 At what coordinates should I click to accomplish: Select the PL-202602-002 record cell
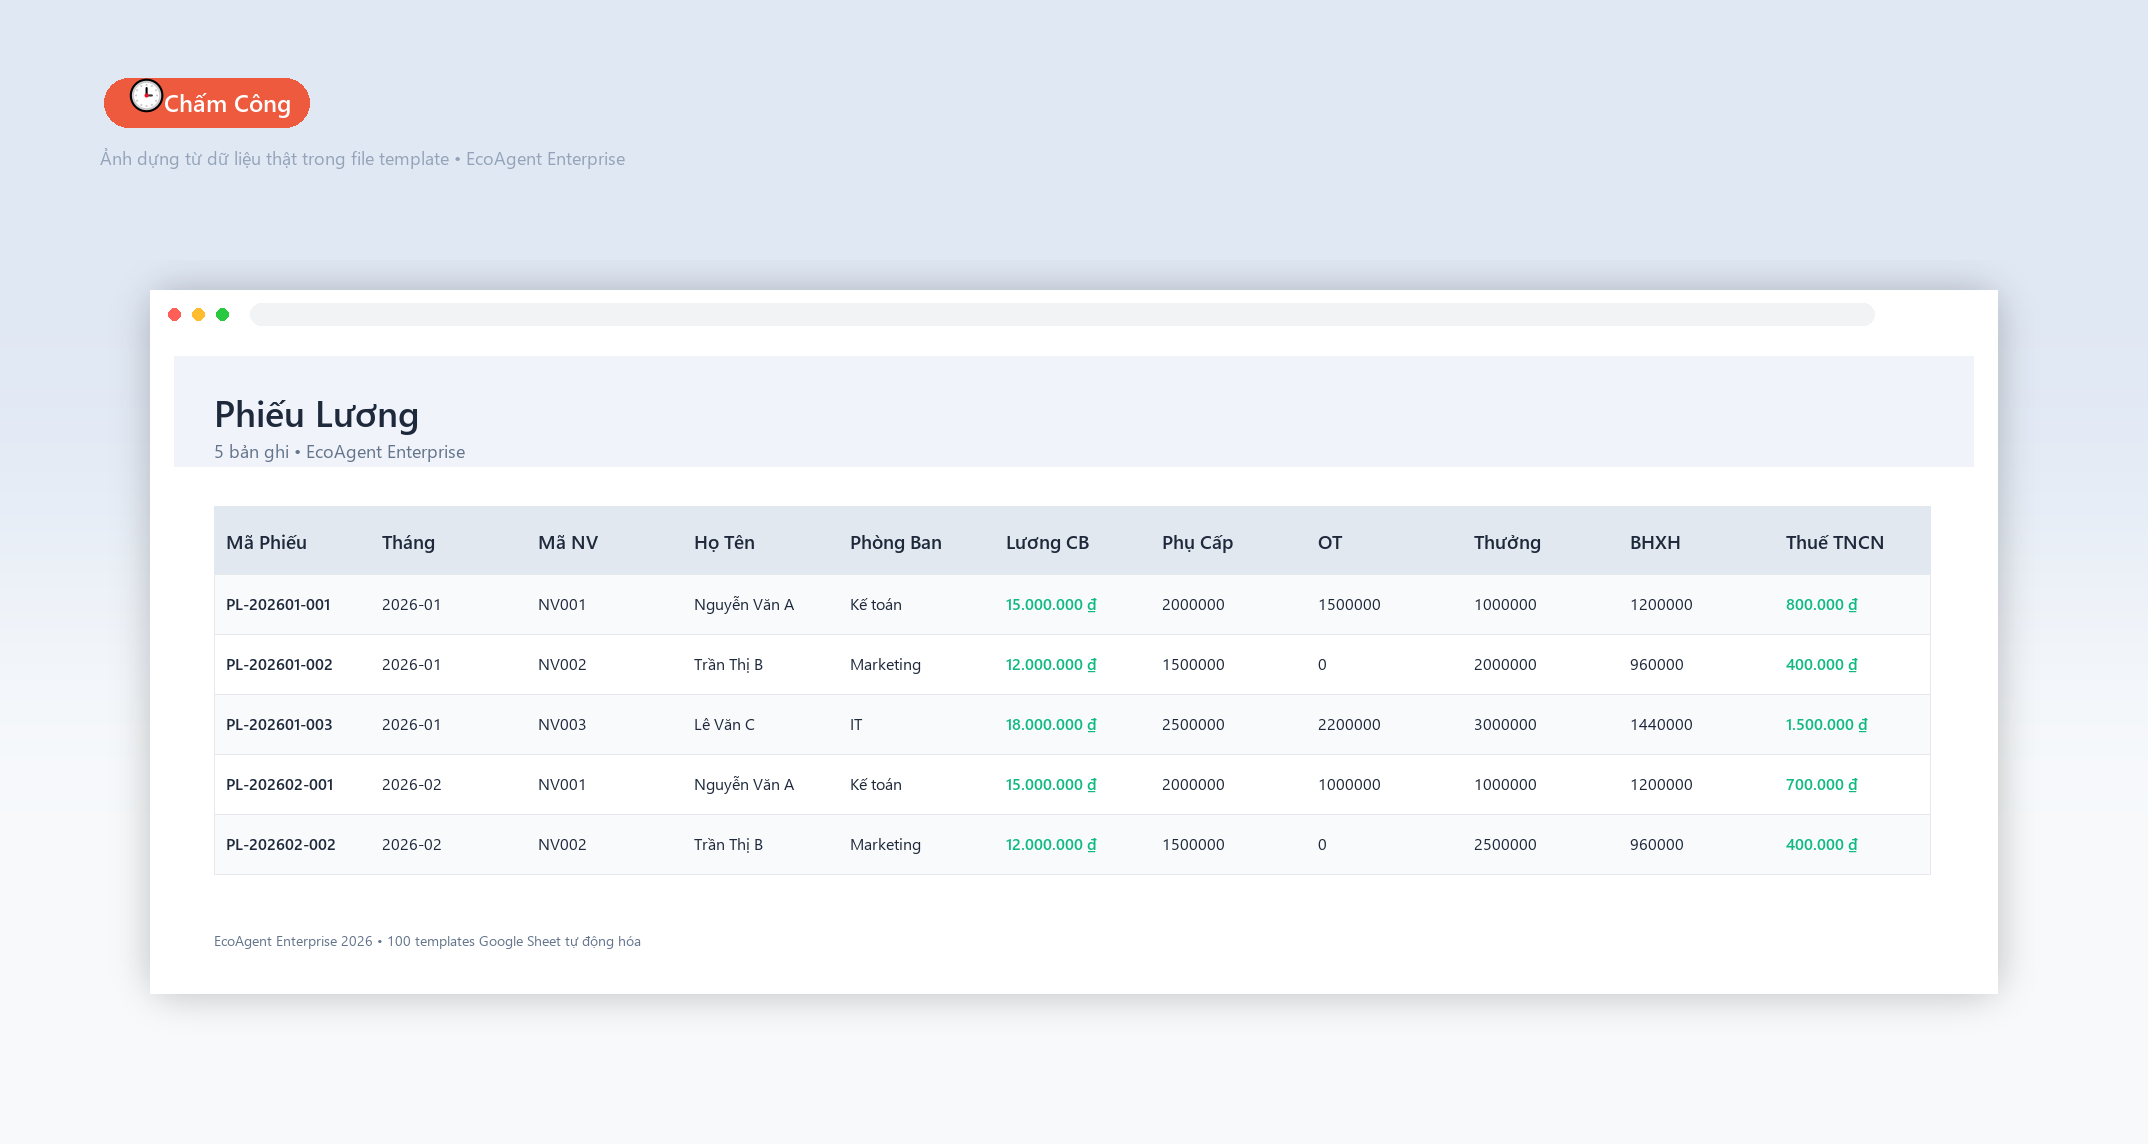tap(281, 844)
